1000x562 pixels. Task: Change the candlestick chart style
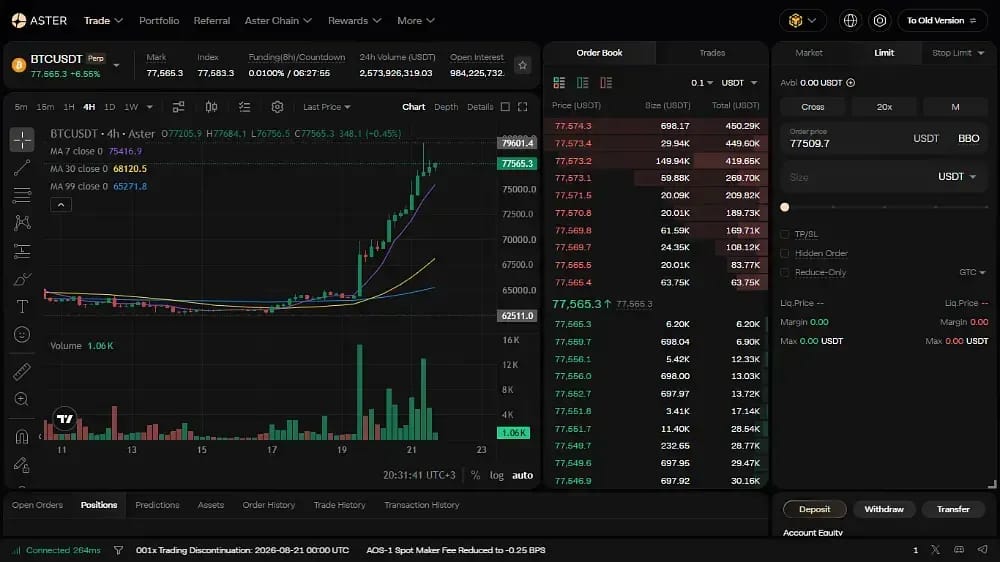click(211, 107)
